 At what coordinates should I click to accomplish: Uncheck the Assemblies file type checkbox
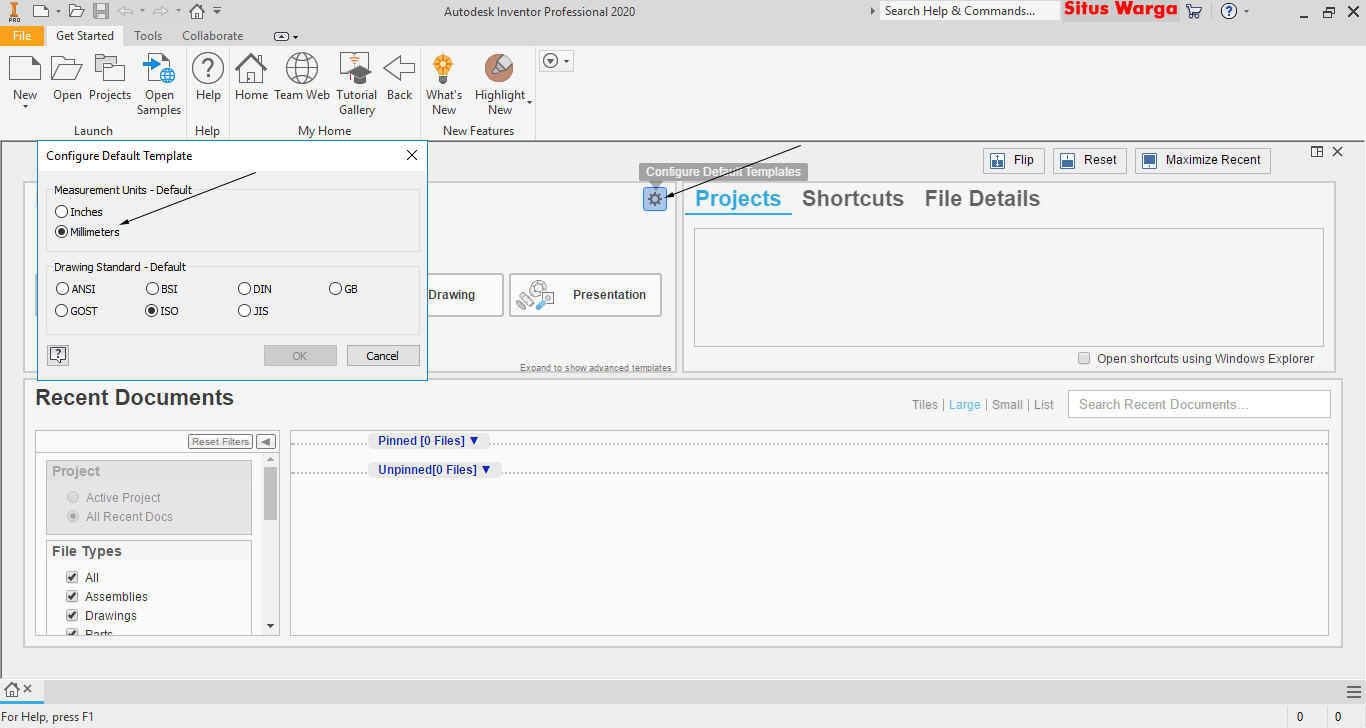[72, 596]
